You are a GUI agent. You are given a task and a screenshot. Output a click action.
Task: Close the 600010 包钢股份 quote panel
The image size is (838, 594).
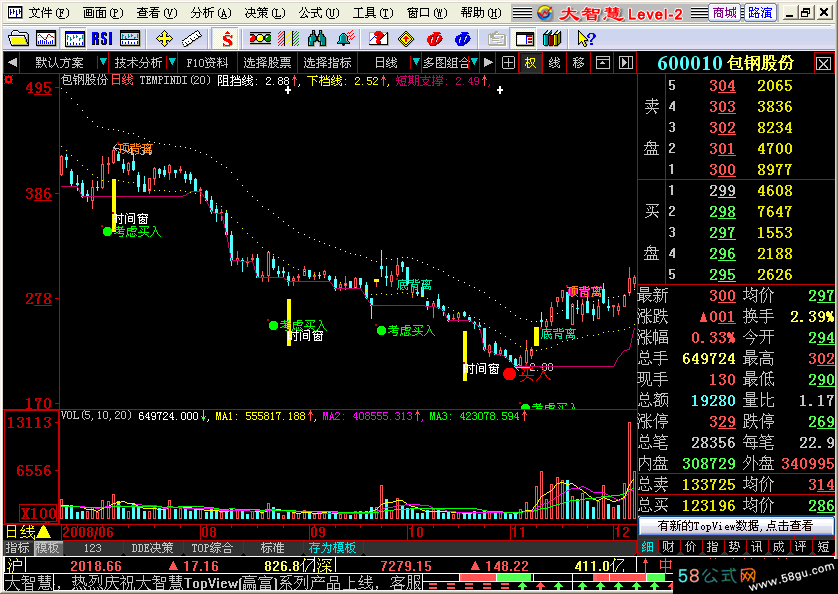823,64
